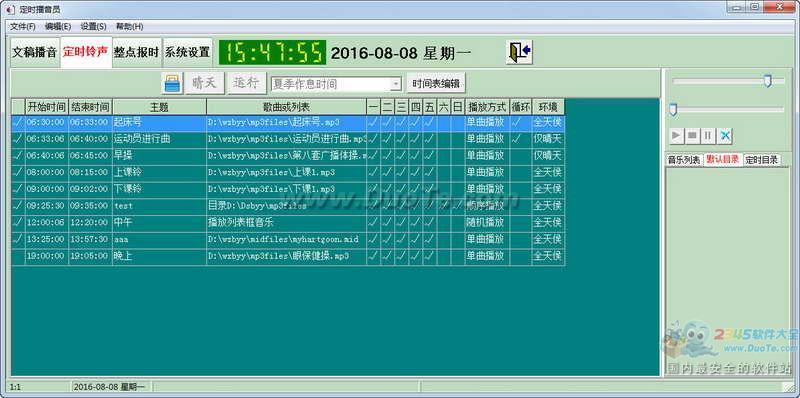Pause playback with the pause button
Viewport: 800px width, 398px height.
pos(708,136)
